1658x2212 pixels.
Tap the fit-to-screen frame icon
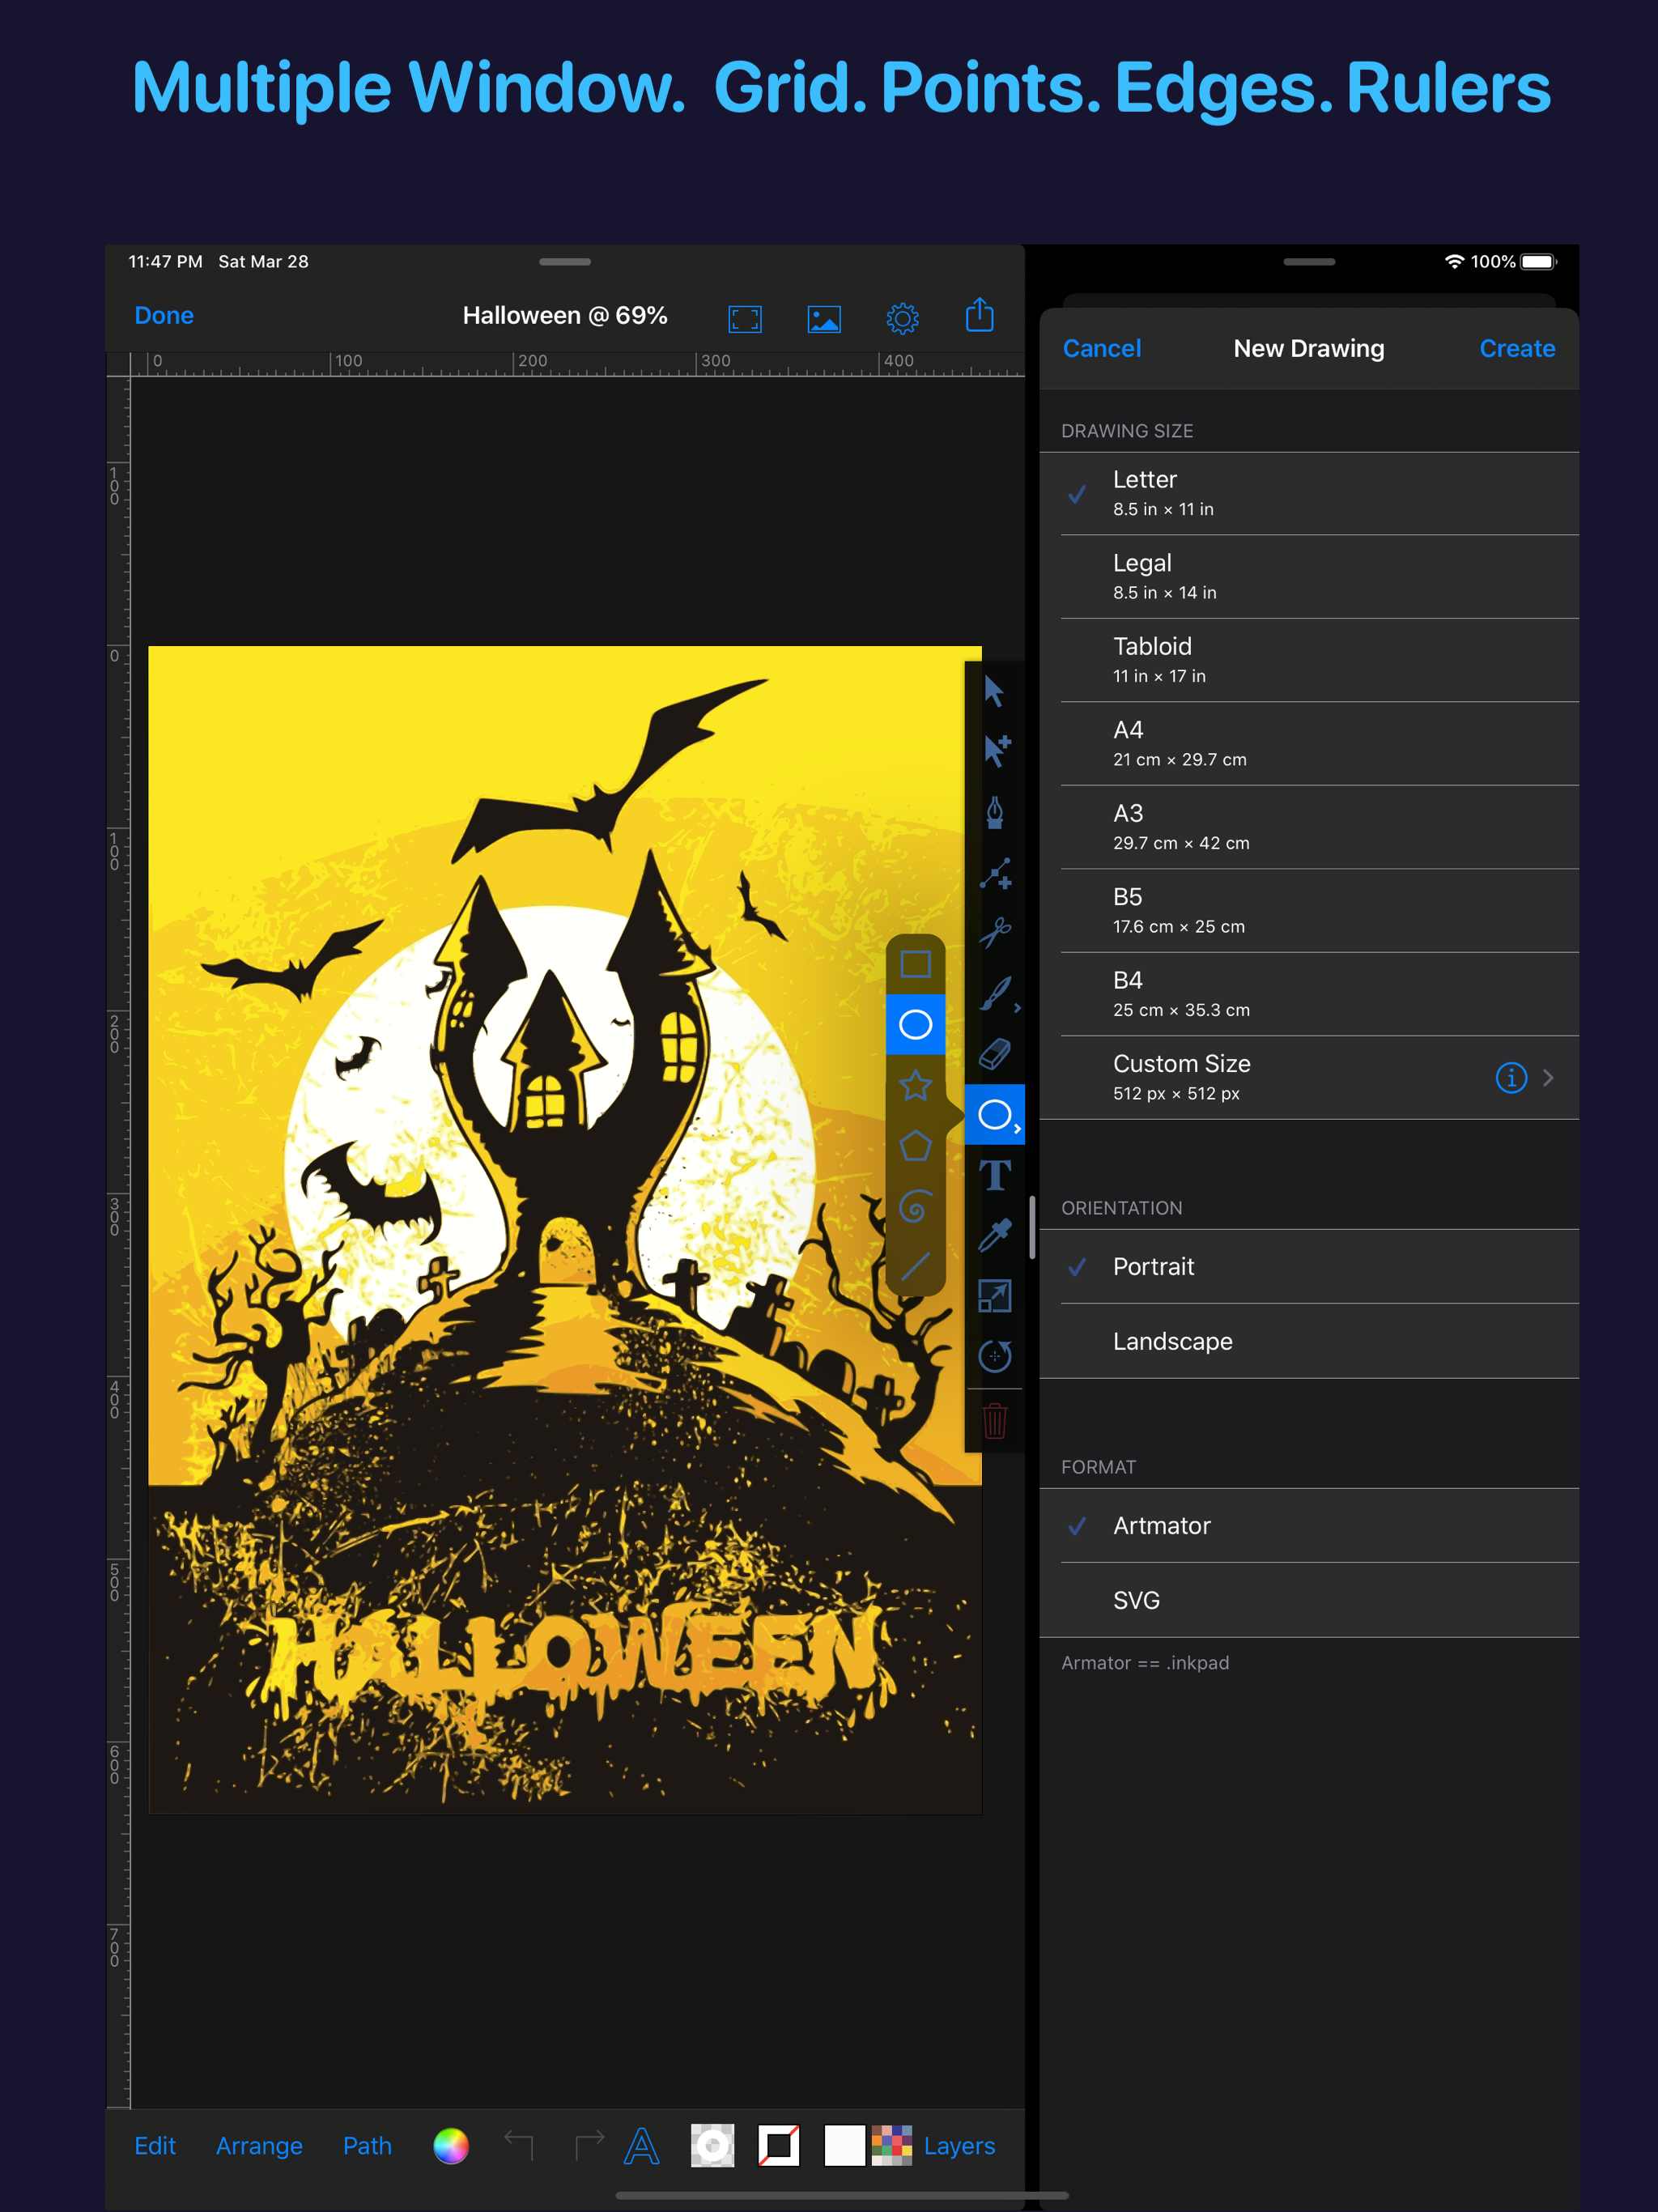coord(745,319)
